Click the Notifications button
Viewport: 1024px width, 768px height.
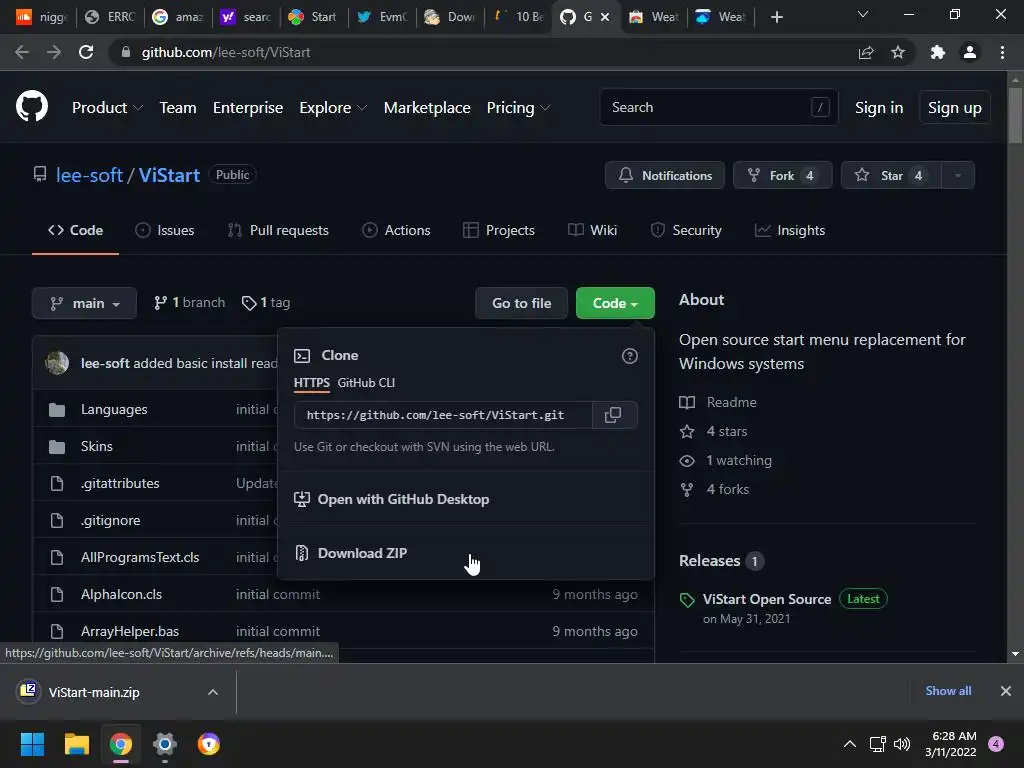pyautogui.click(x=665, y=175)
